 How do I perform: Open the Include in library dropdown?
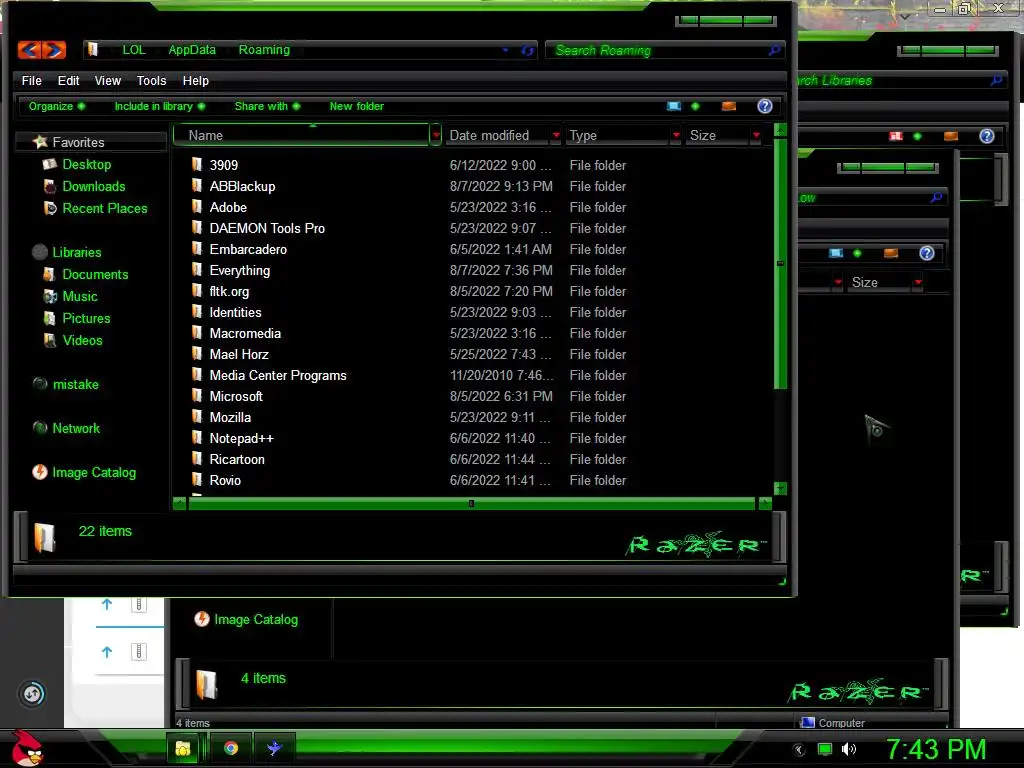pos(160,106)
